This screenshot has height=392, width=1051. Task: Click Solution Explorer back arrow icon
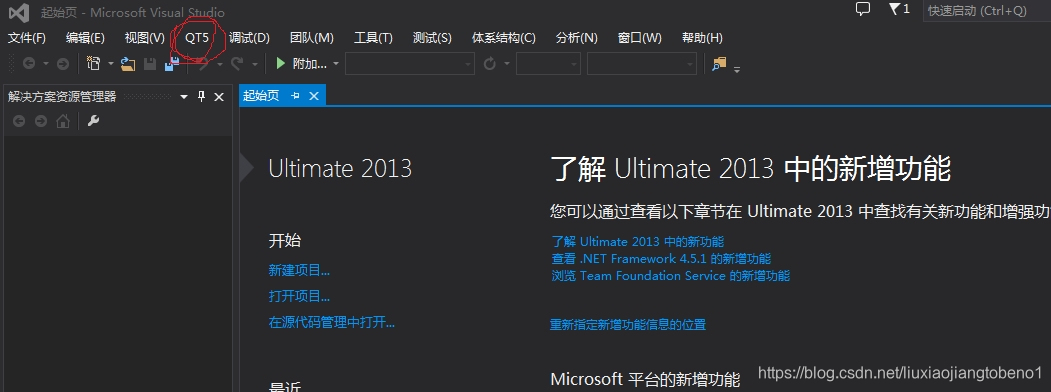pyautogui.click(x=19, y=121)
